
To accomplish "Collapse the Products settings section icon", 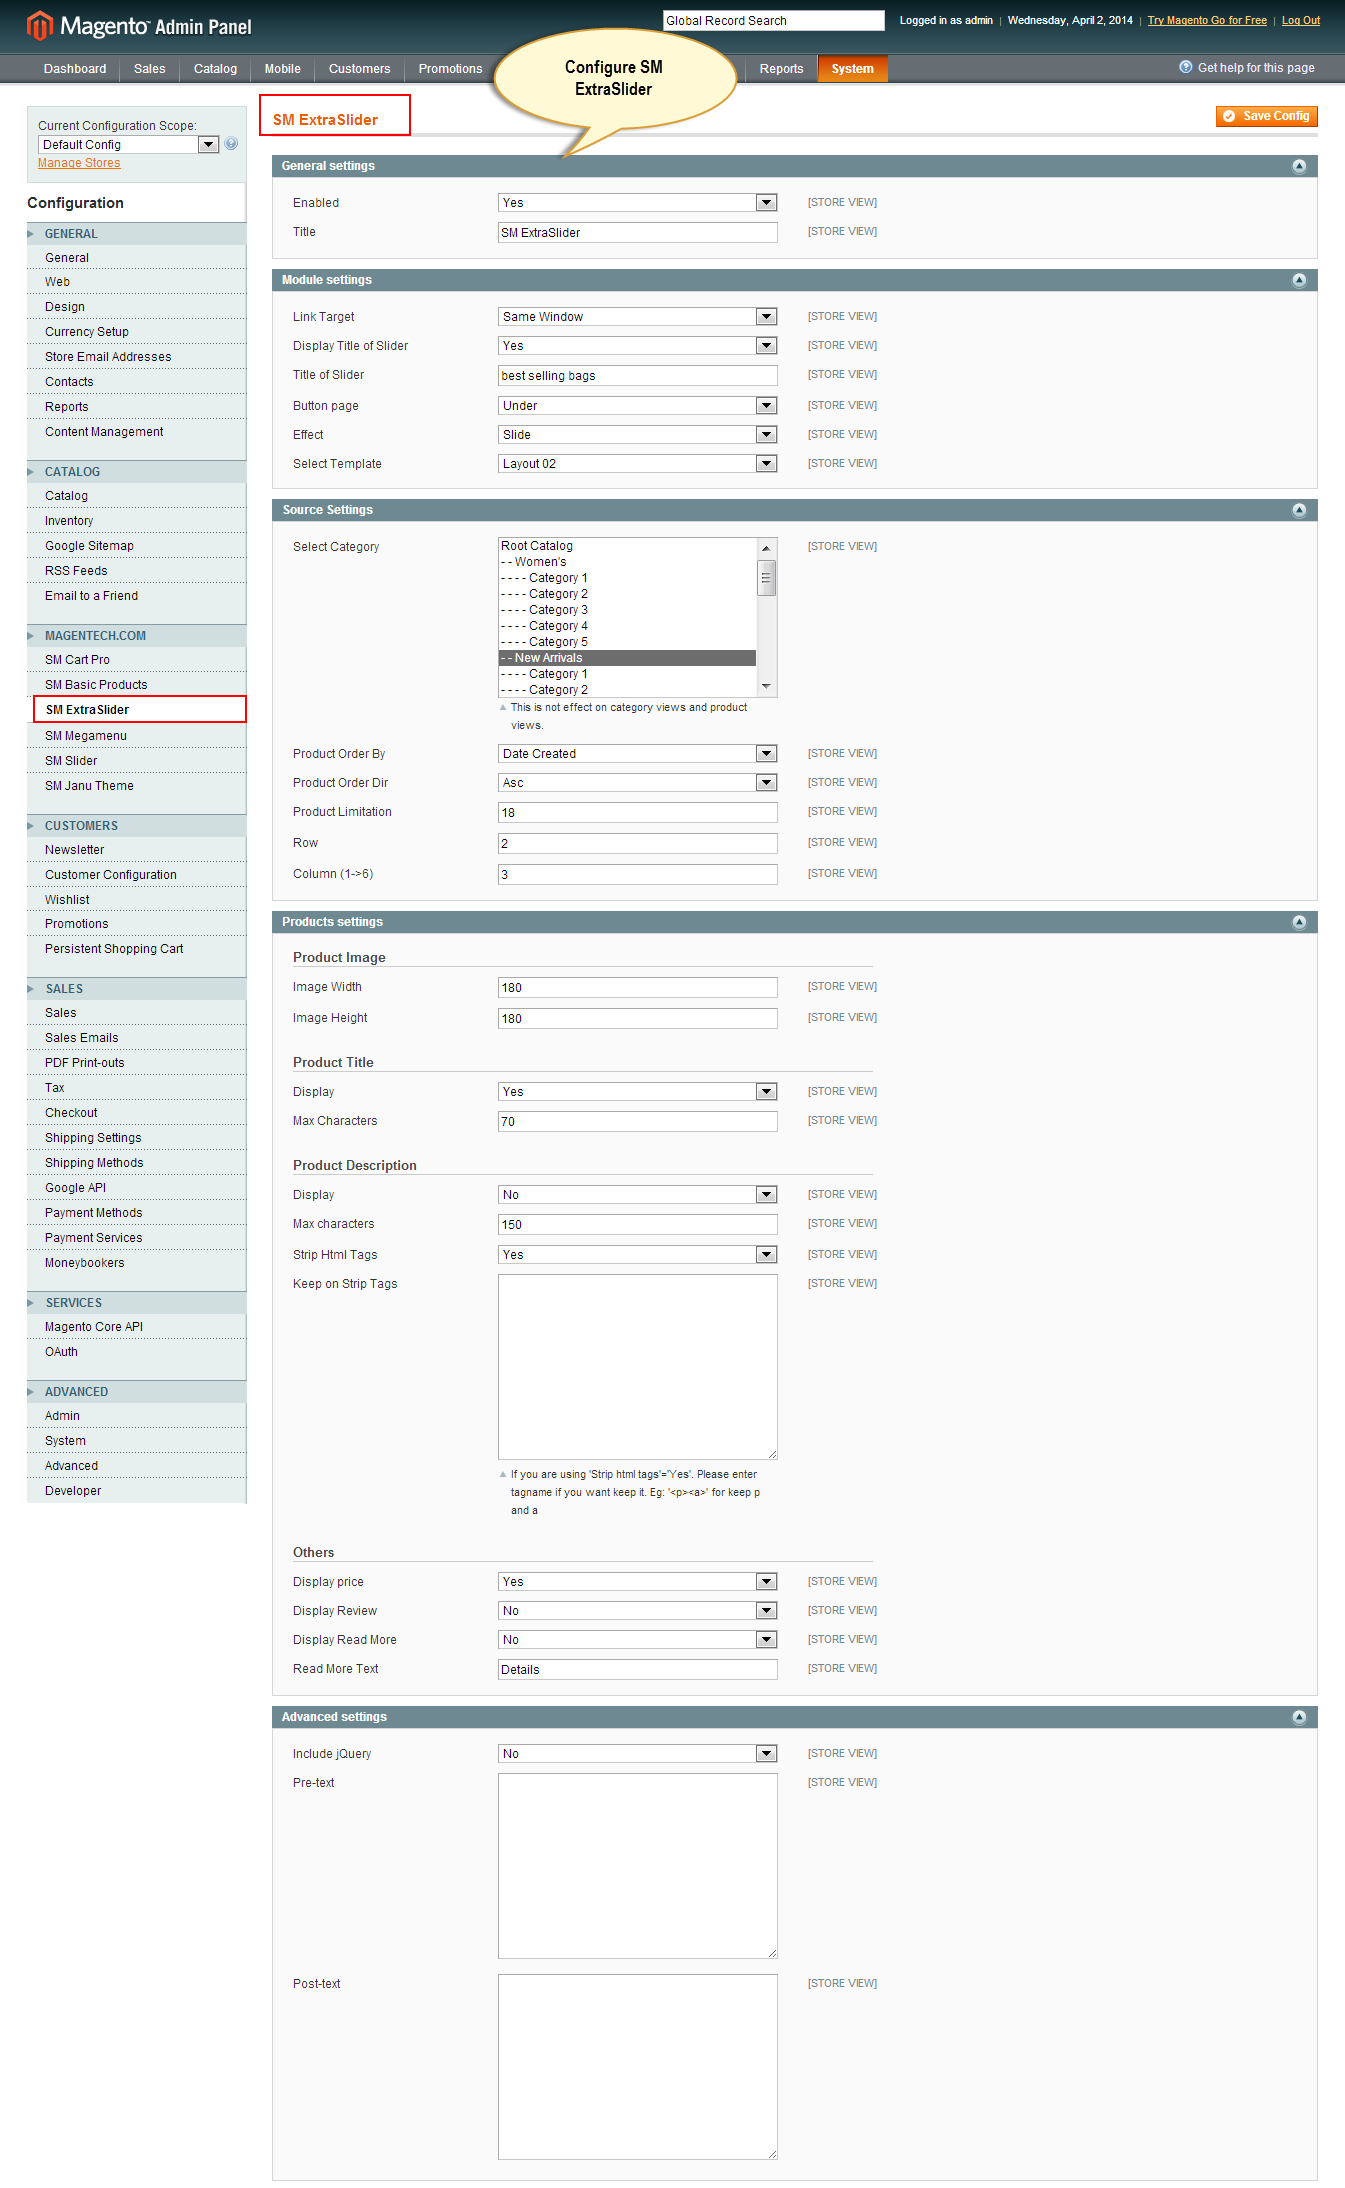I will pos(1299,922).
